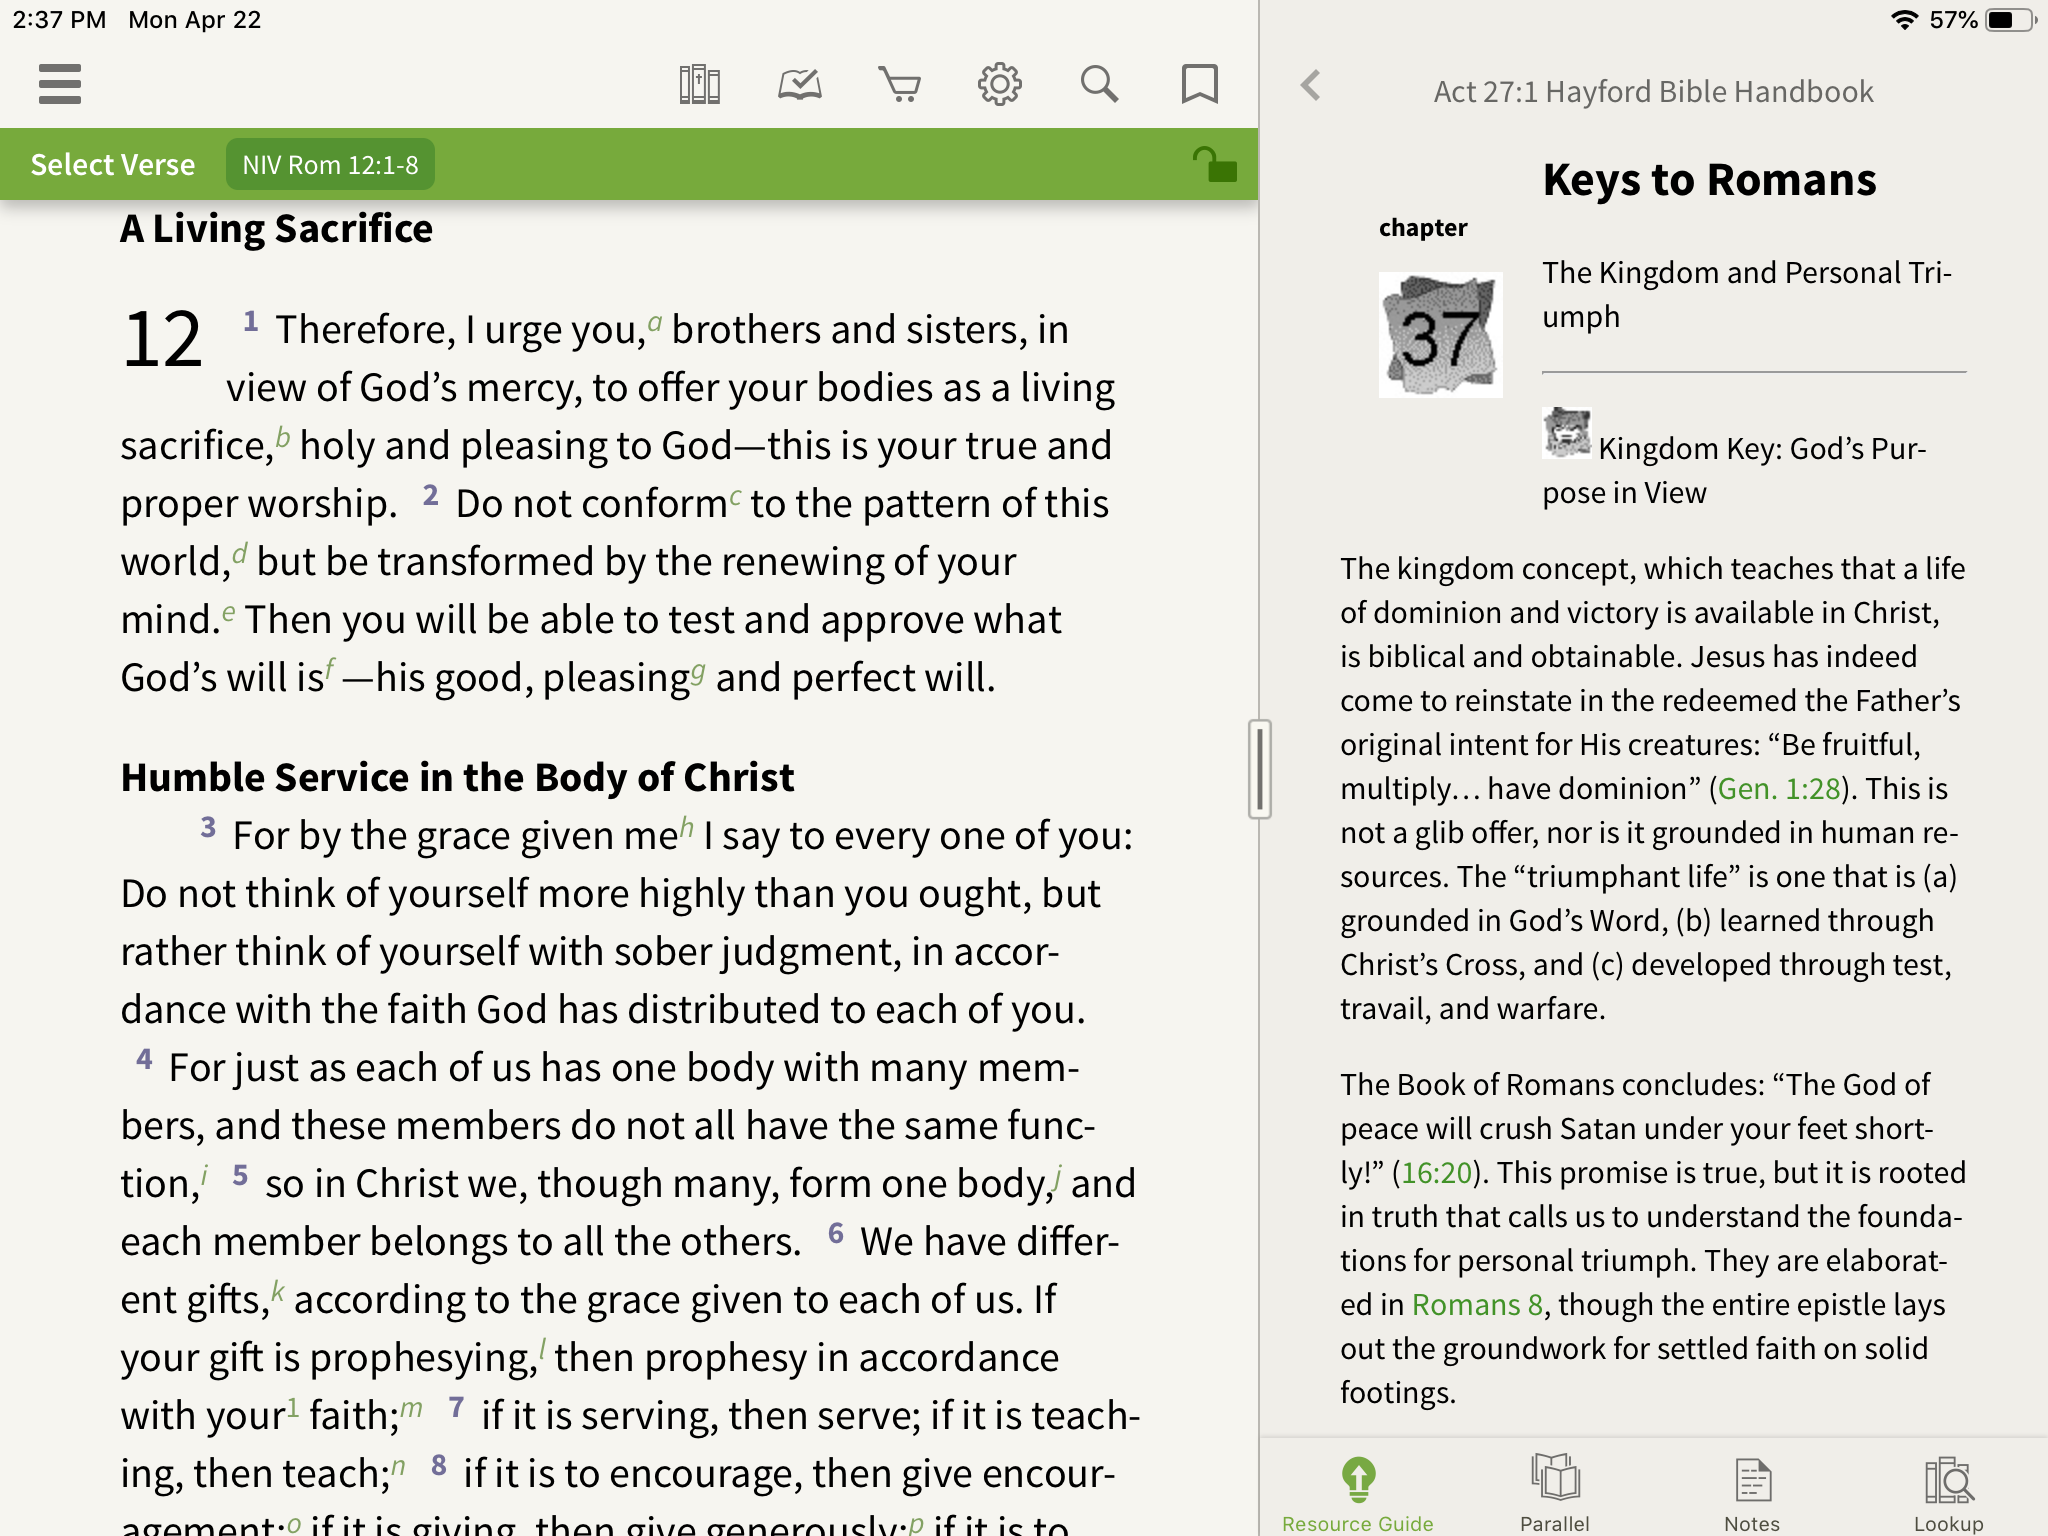Tap "The Kingdom and Personal Triumph" text

[x=1747, y=294]
